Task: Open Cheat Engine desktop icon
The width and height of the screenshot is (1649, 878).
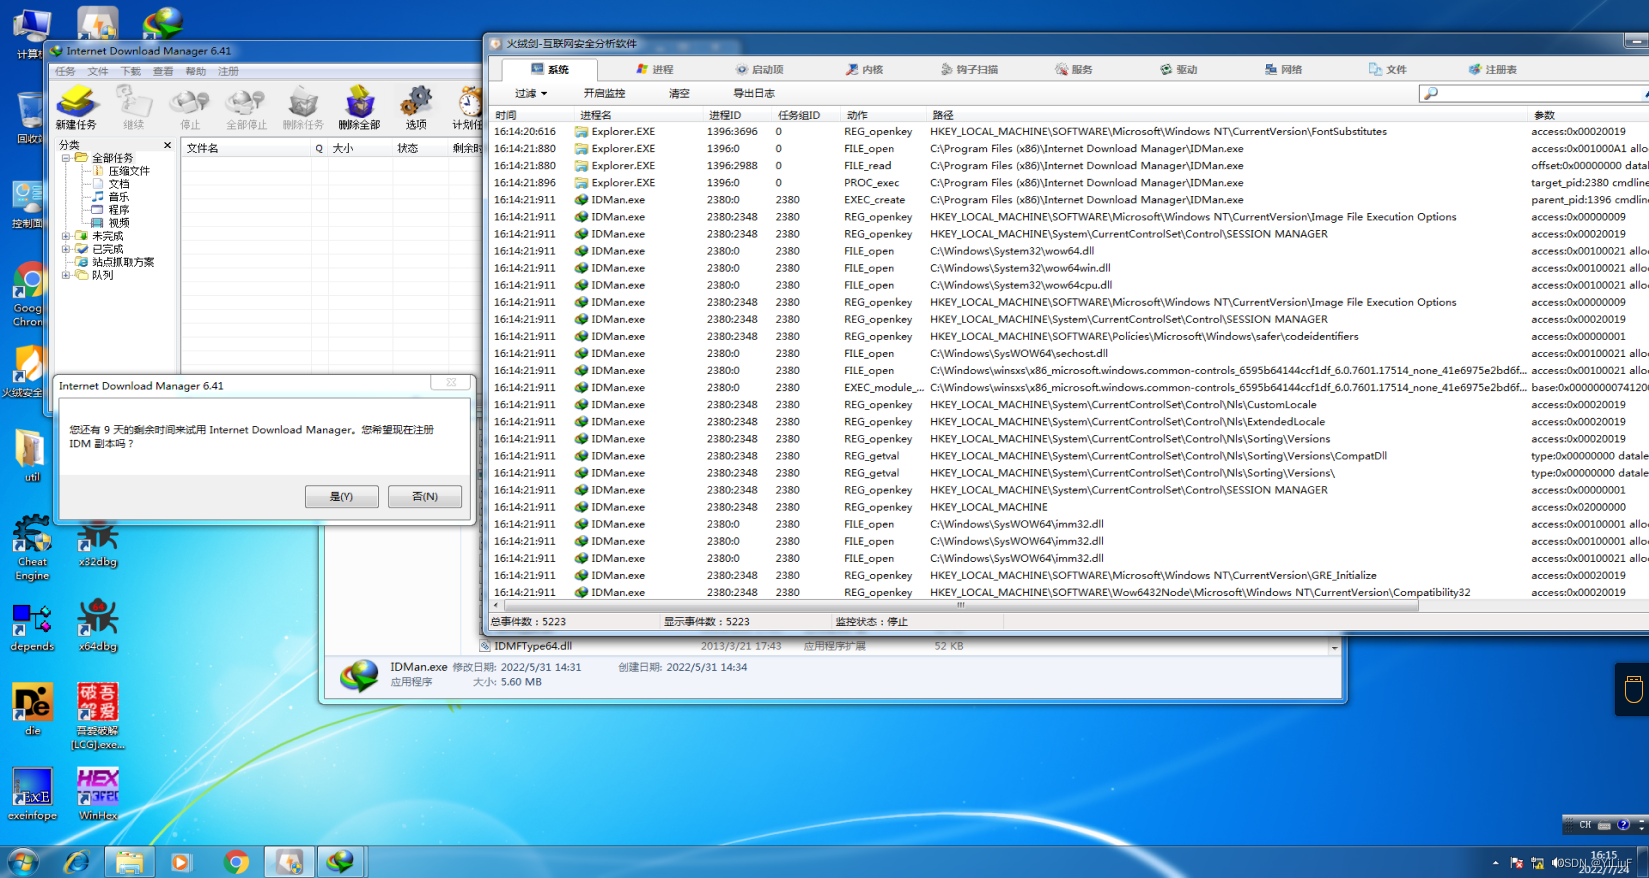Action: coord(32,548)
